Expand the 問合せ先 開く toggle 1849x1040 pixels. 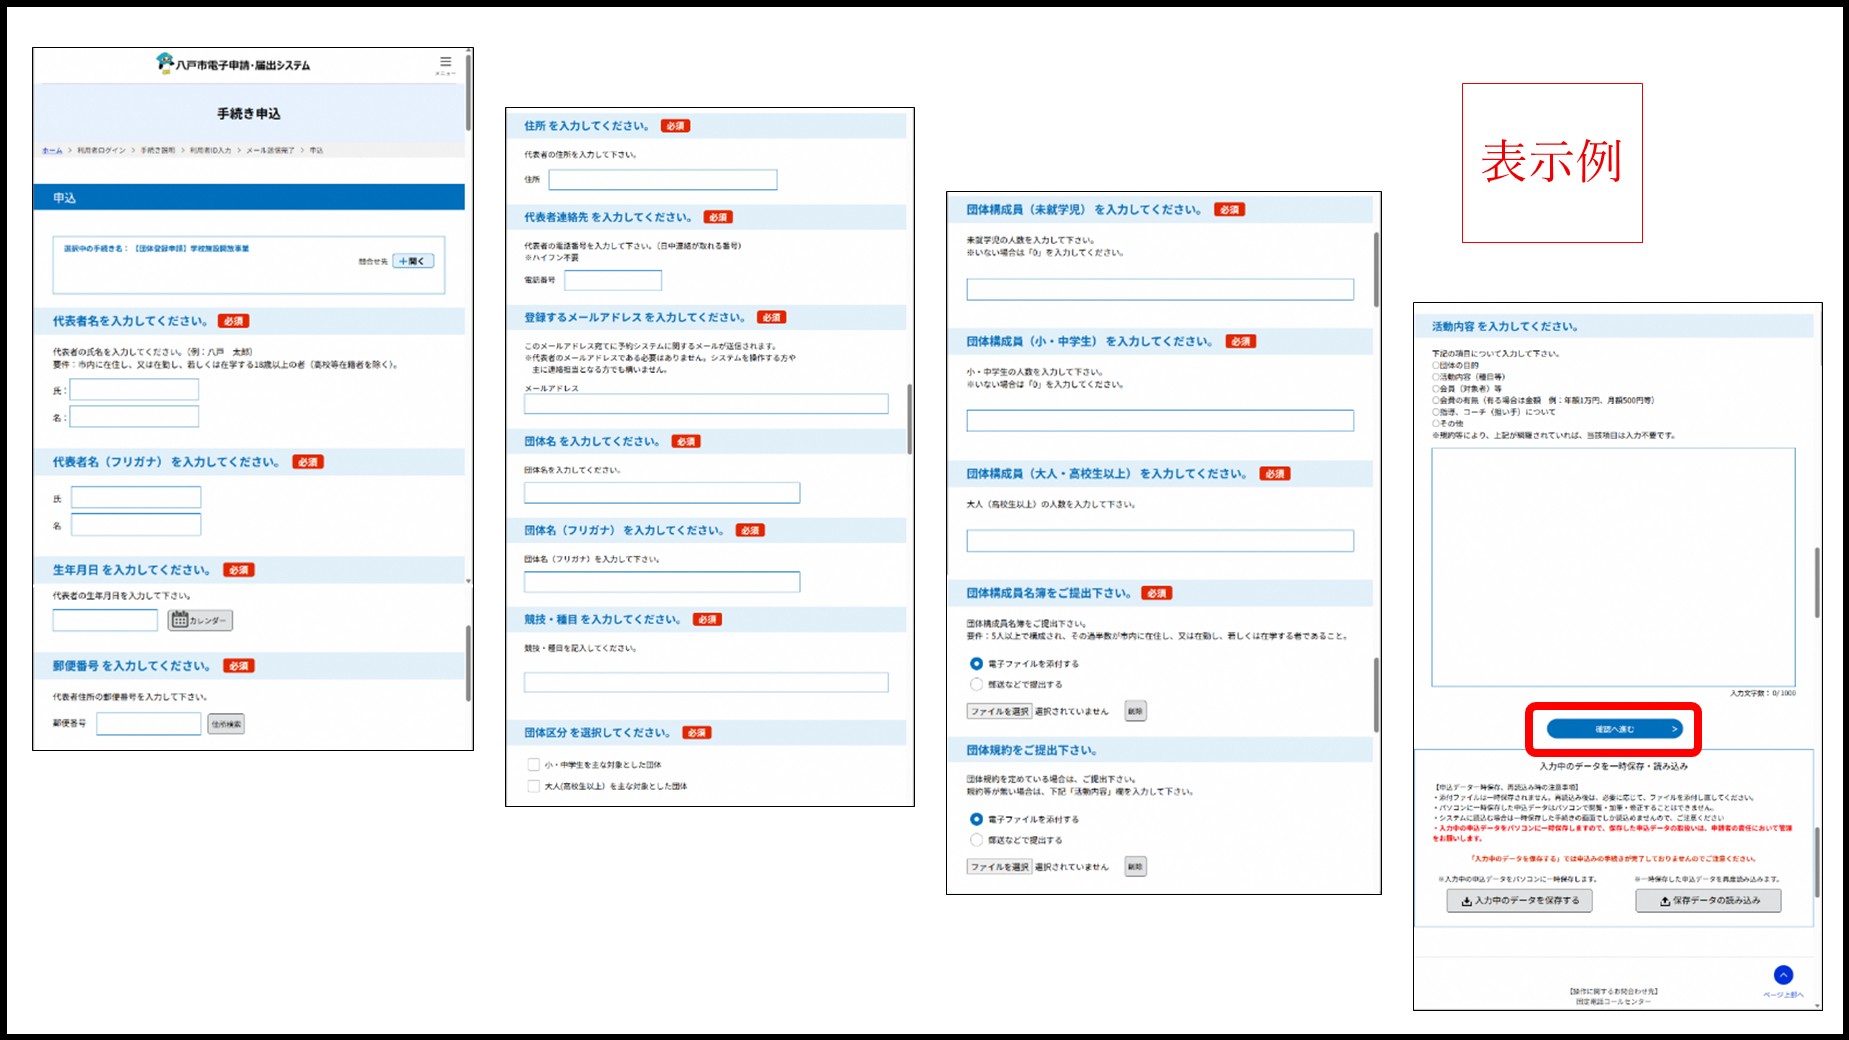coord(412,261)
